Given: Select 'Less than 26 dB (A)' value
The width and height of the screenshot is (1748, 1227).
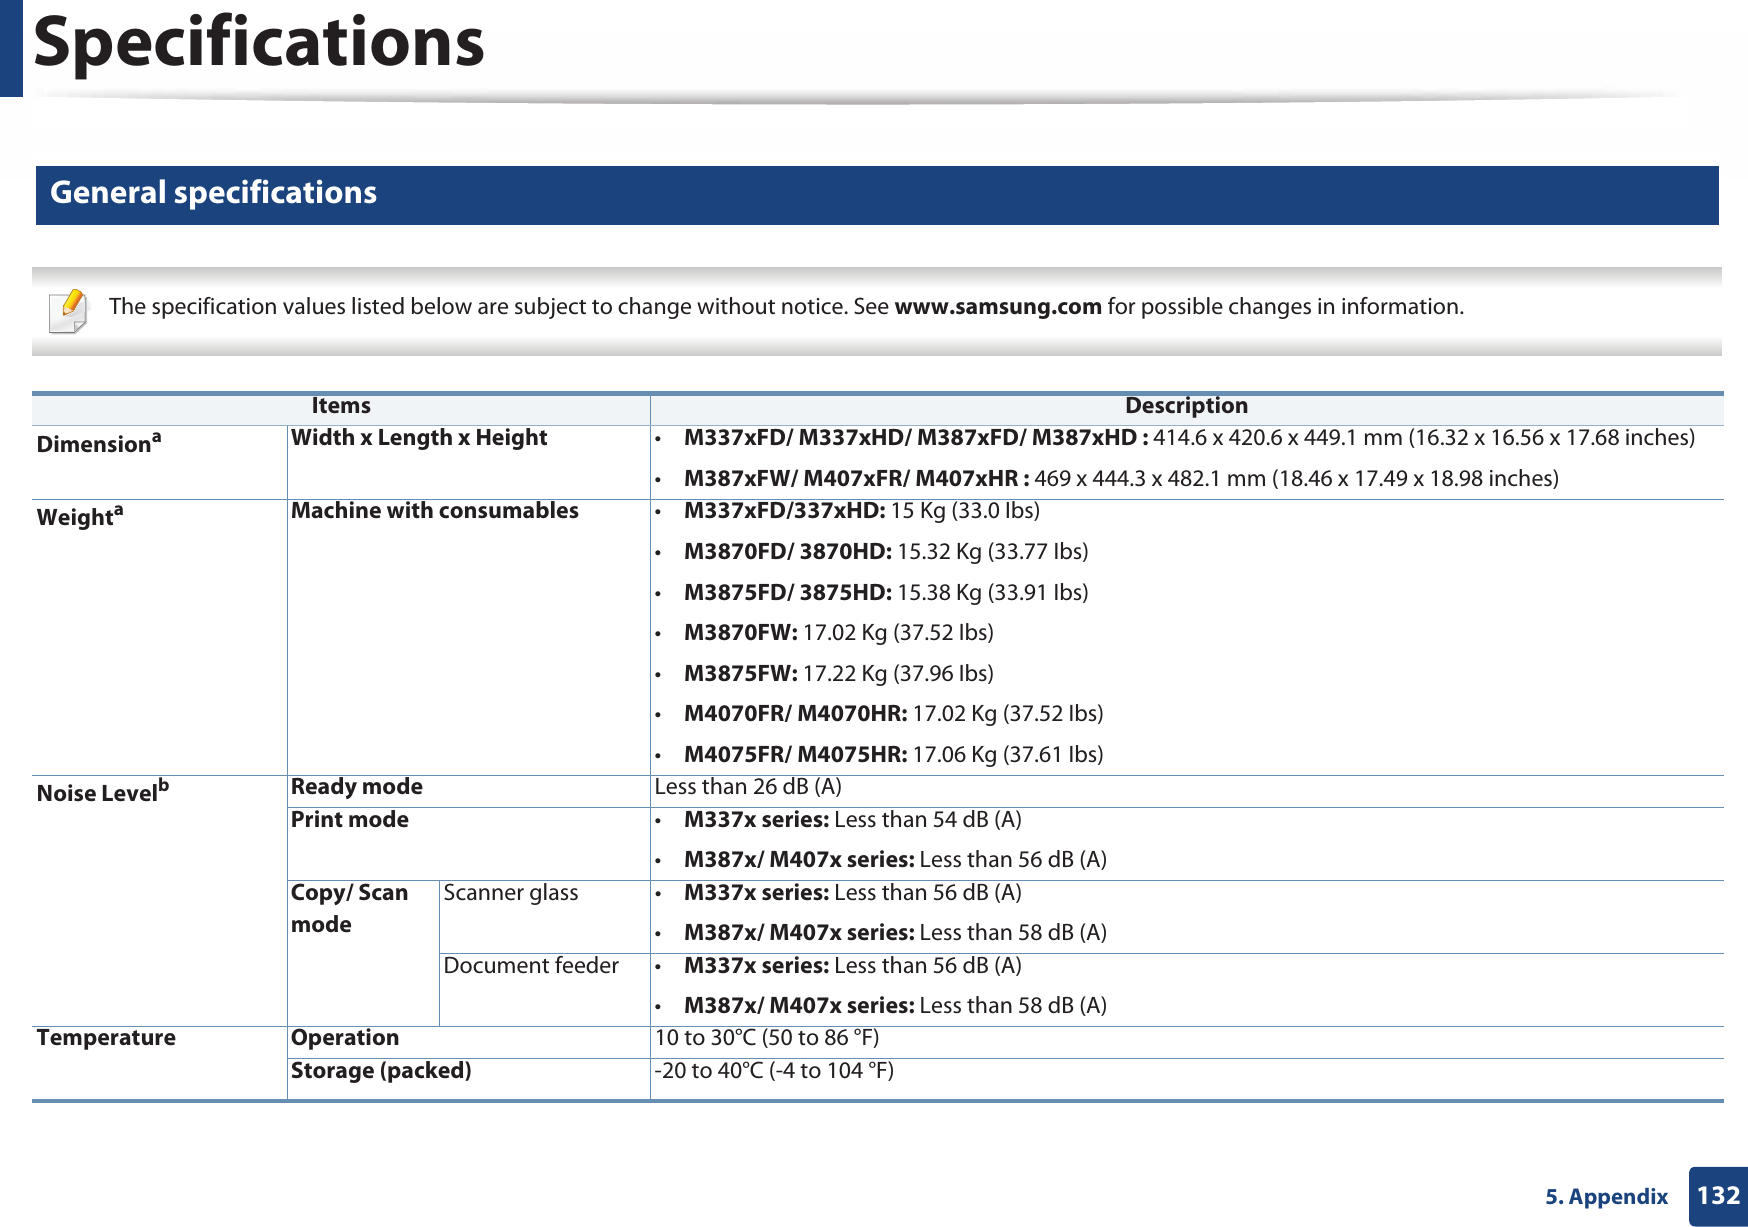Looking at the screenshot, I should (x=748, y=787).
